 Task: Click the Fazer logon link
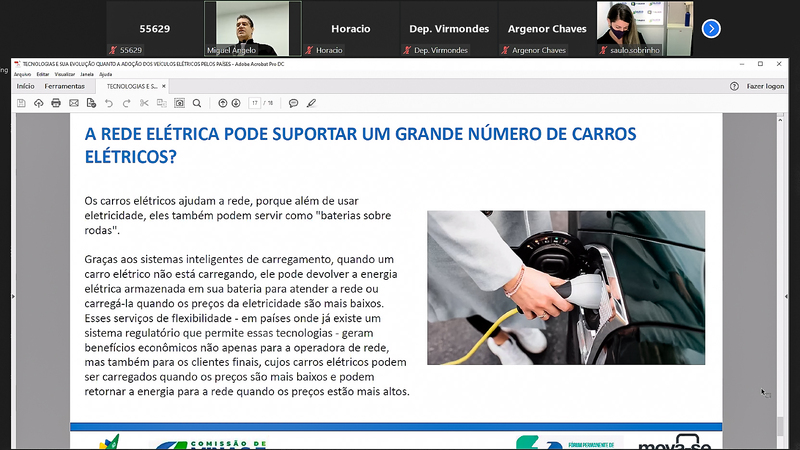(765, 86)
